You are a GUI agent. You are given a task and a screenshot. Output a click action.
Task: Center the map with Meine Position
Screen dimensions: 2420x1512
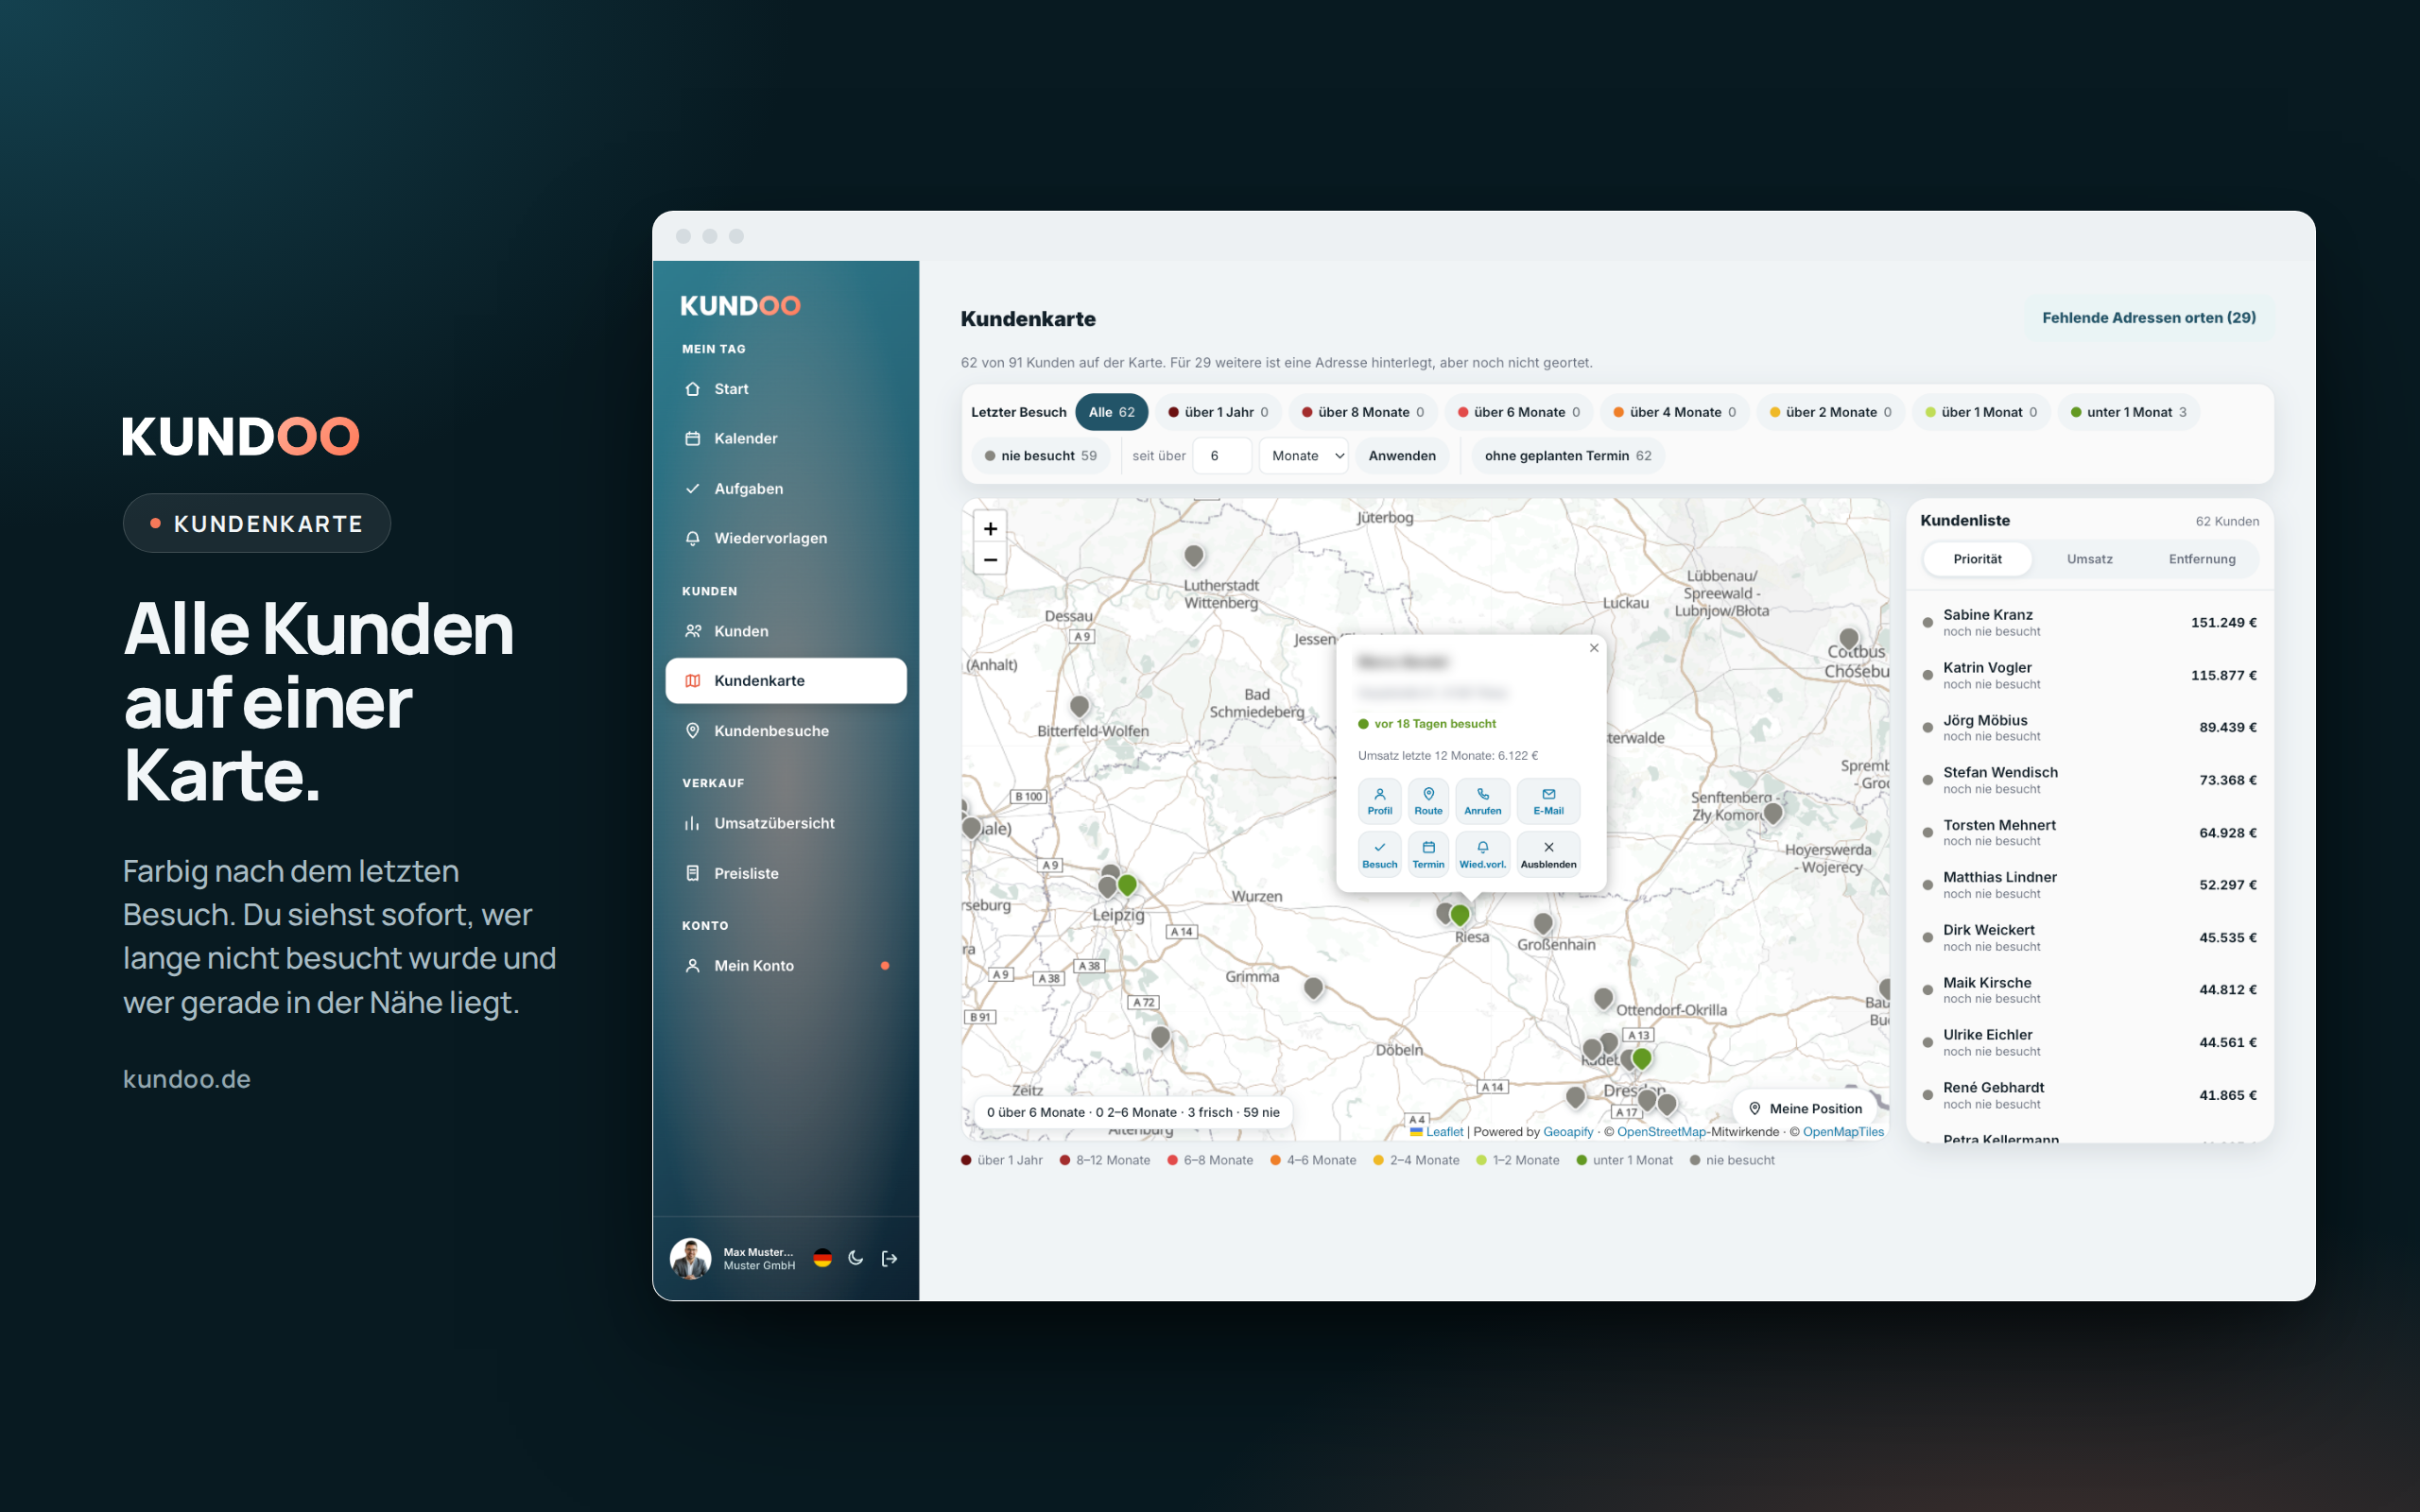[x=1805, y=1108]
